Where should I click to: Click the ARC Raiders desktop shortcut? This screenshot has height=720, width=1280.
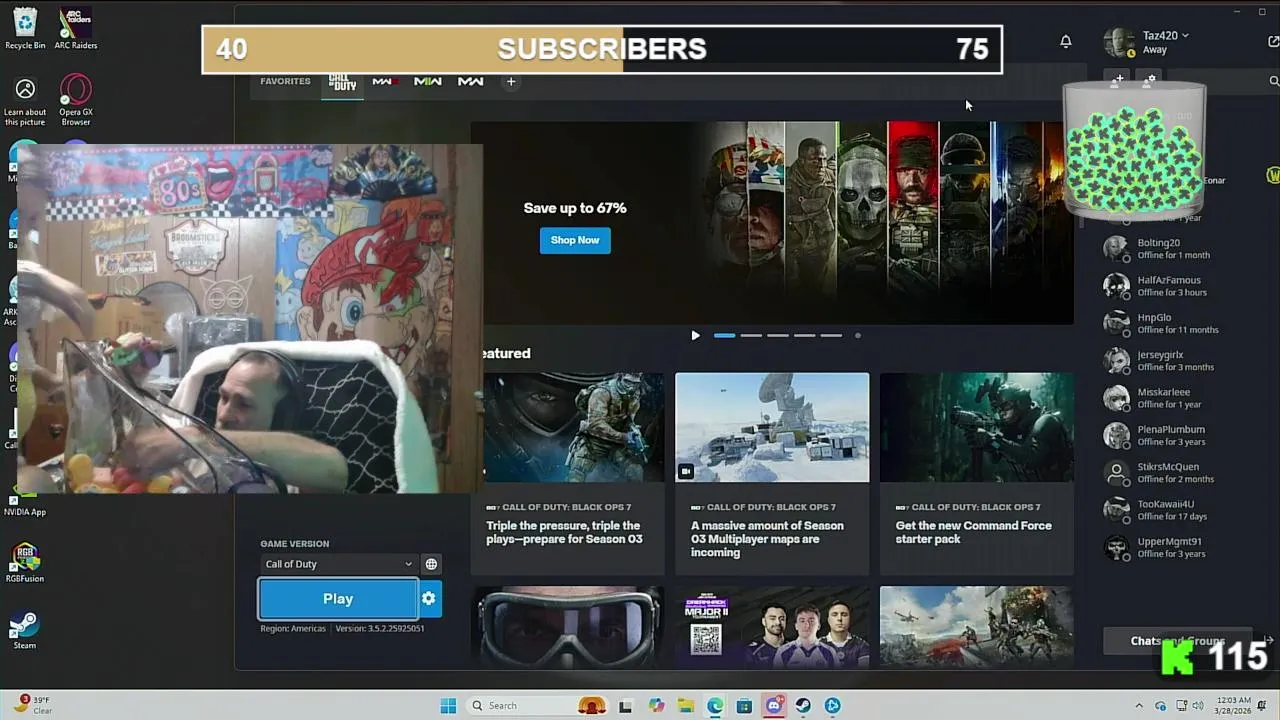coord(76,28)
